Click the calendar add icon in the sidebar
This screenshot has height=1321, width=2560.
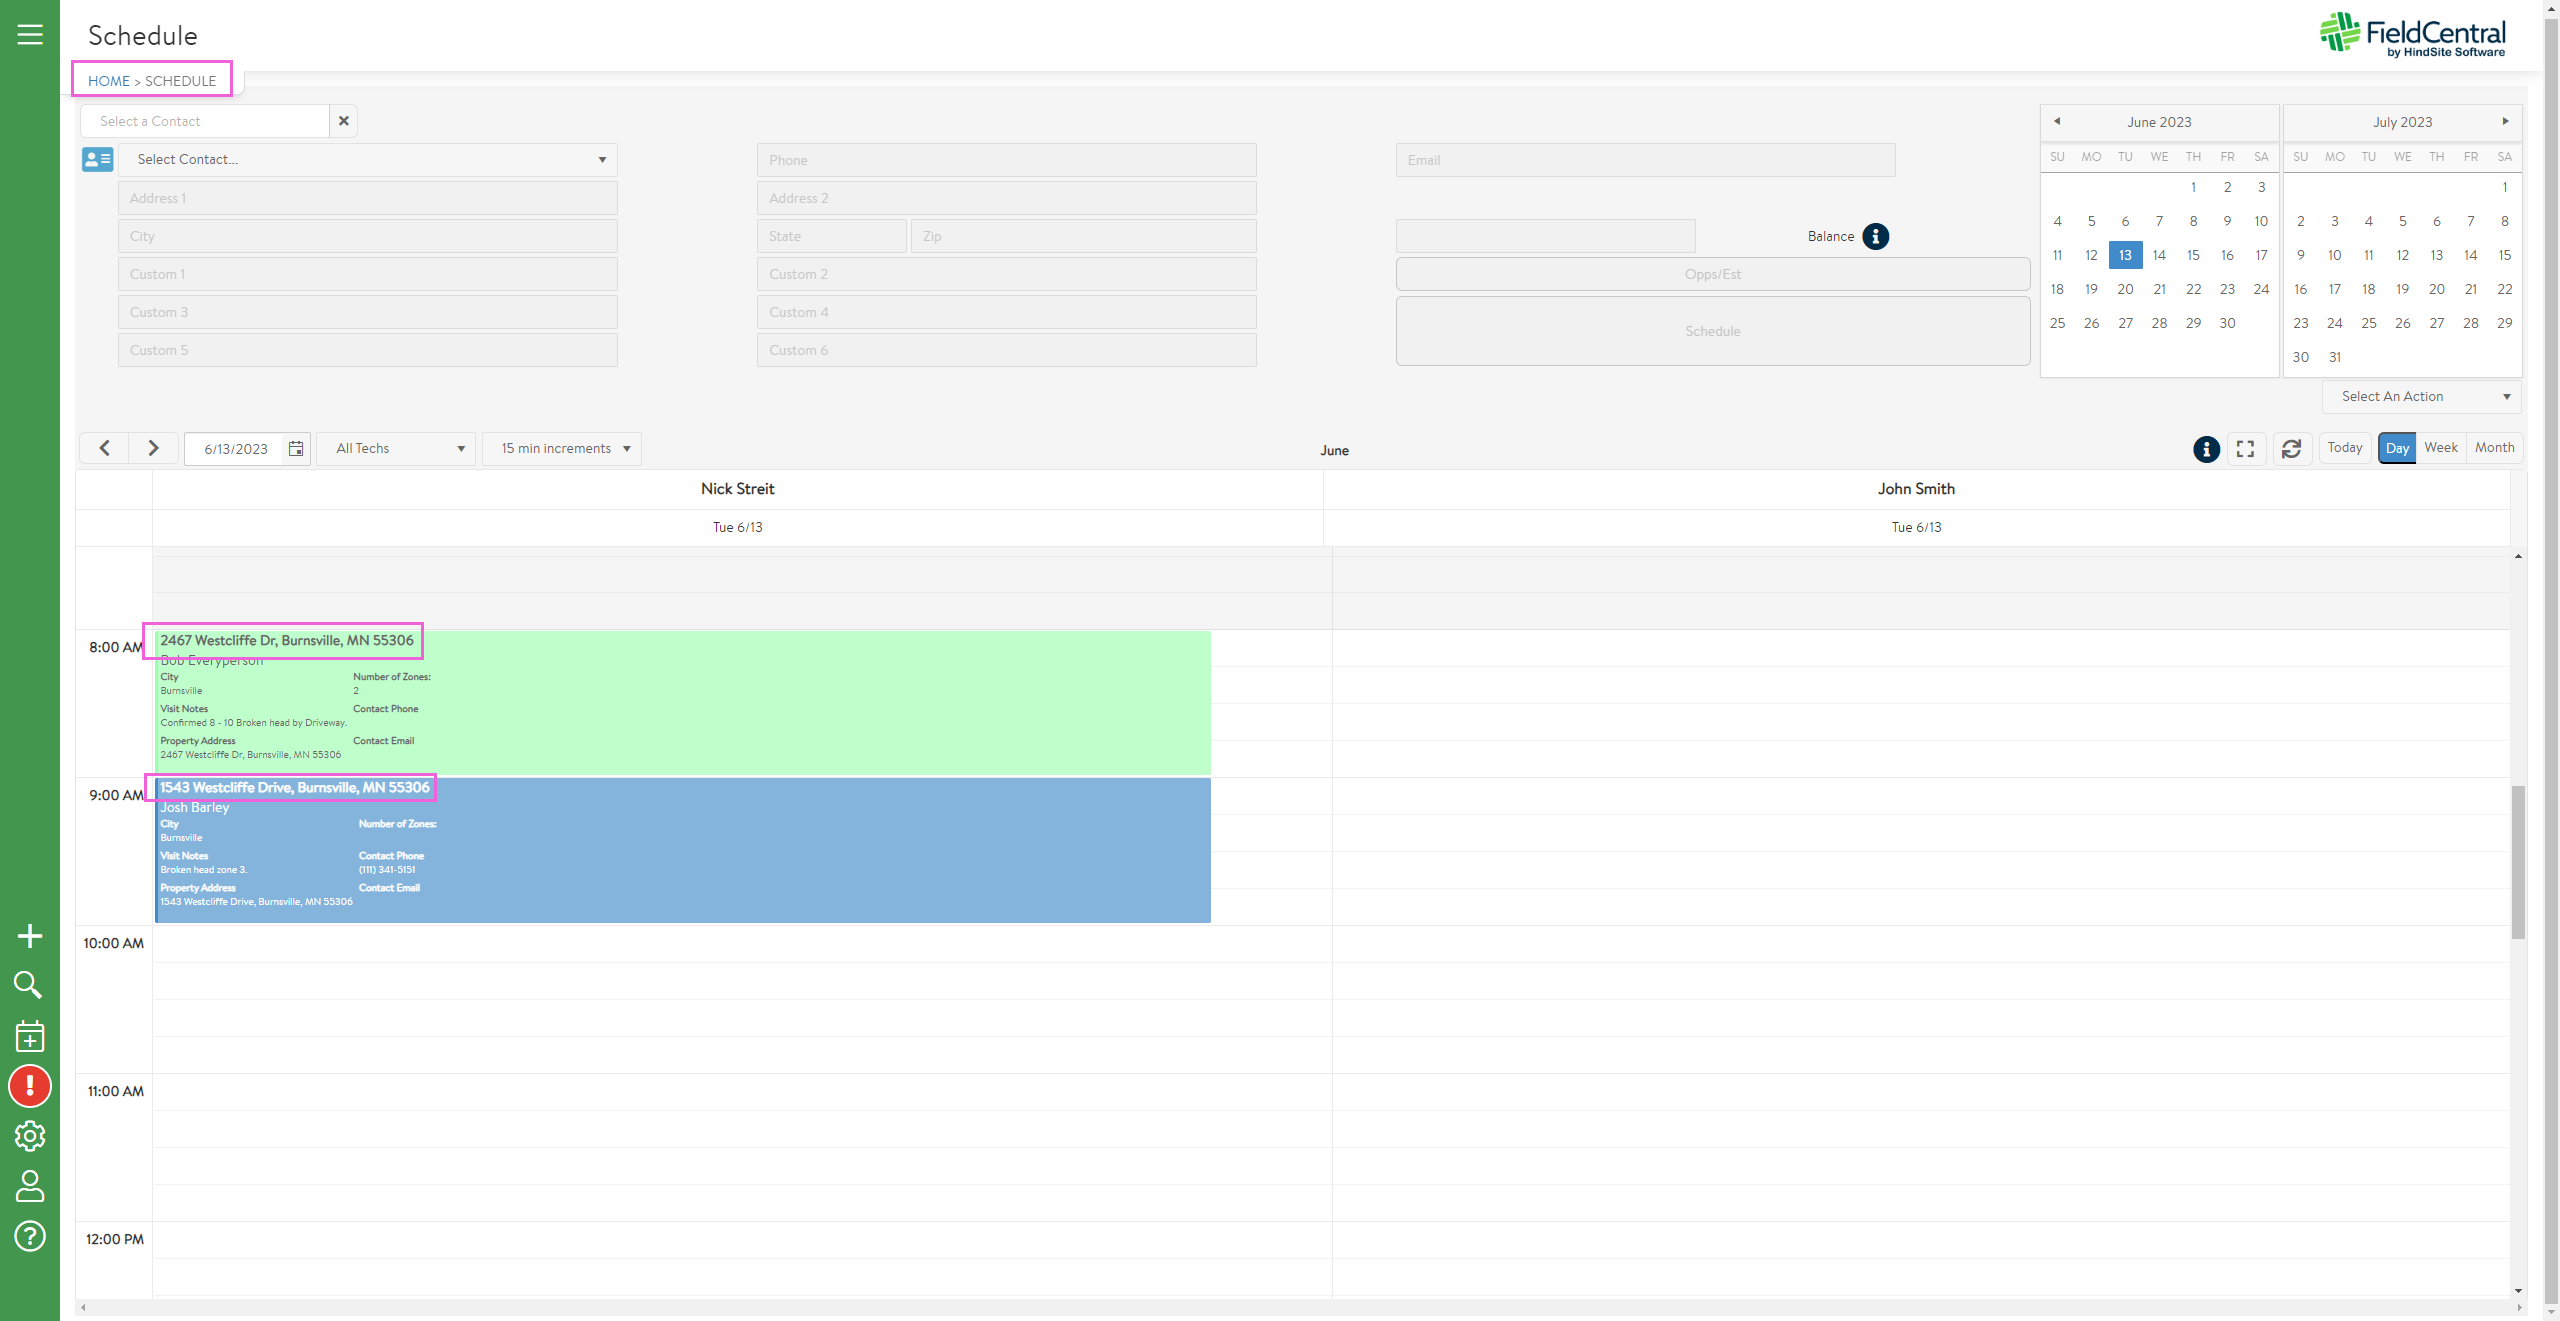(30, 1037)
